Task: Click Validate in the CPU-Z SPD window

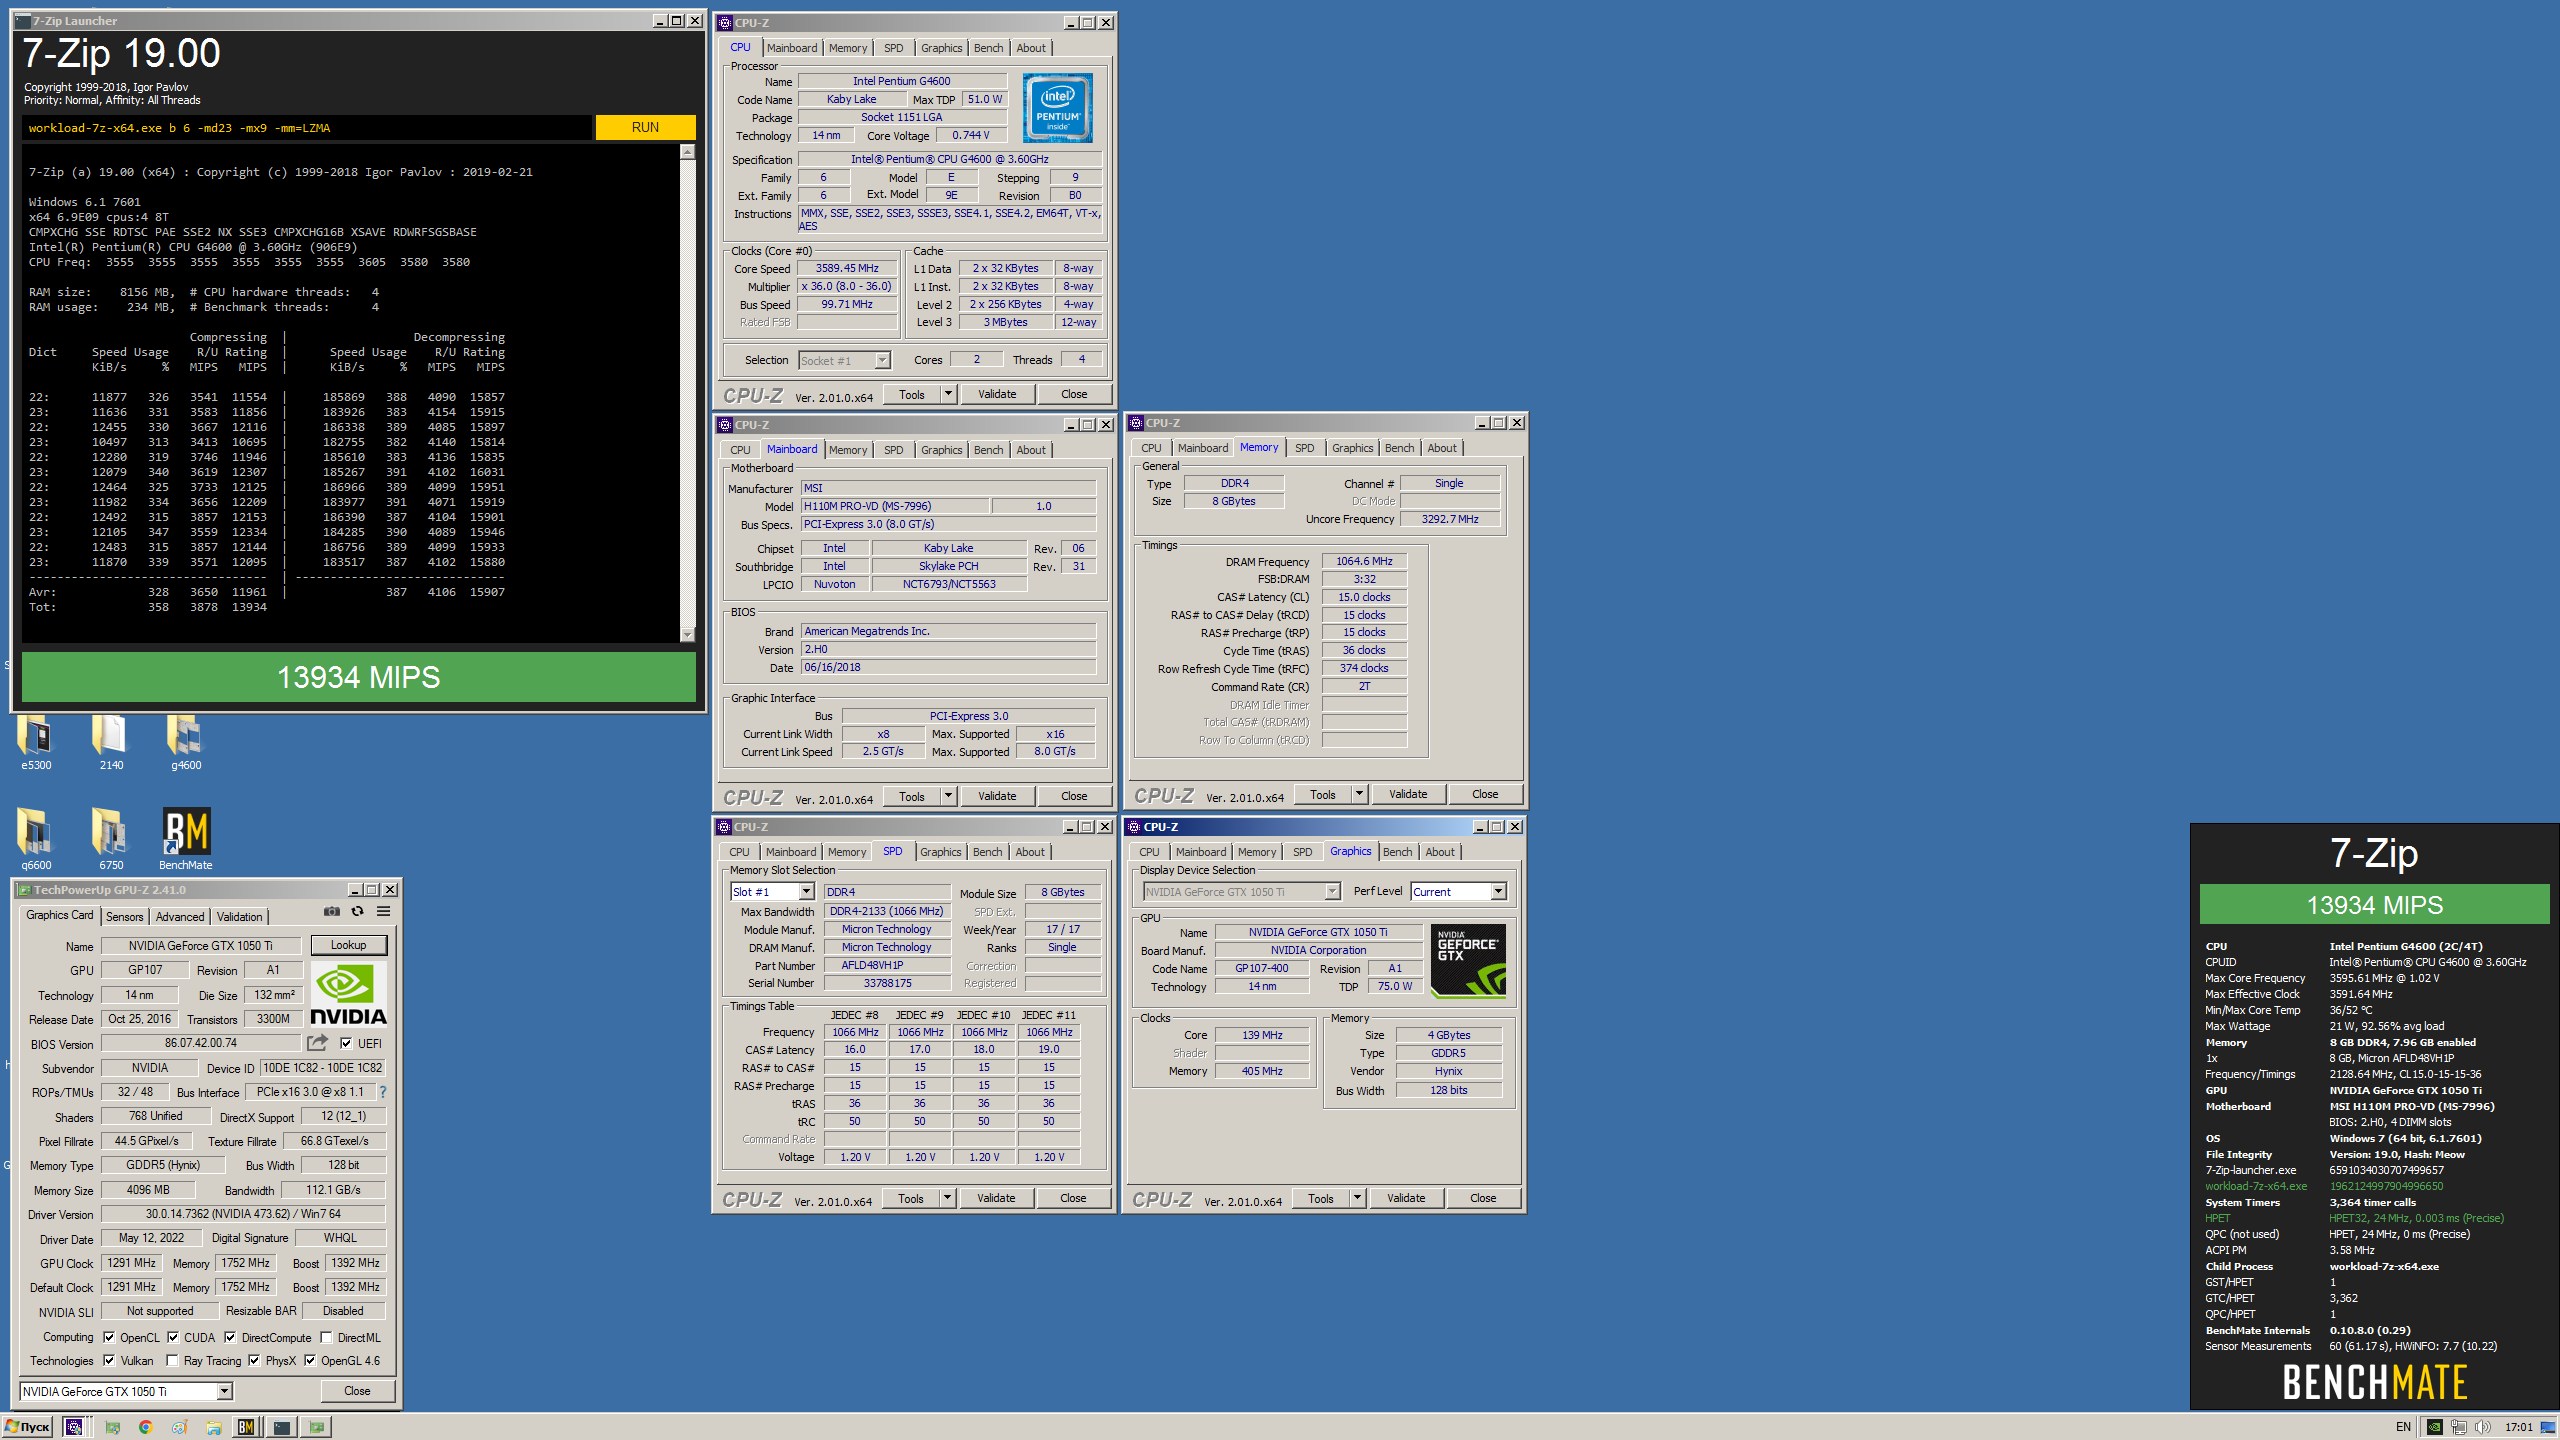Action: point(995,1198)
